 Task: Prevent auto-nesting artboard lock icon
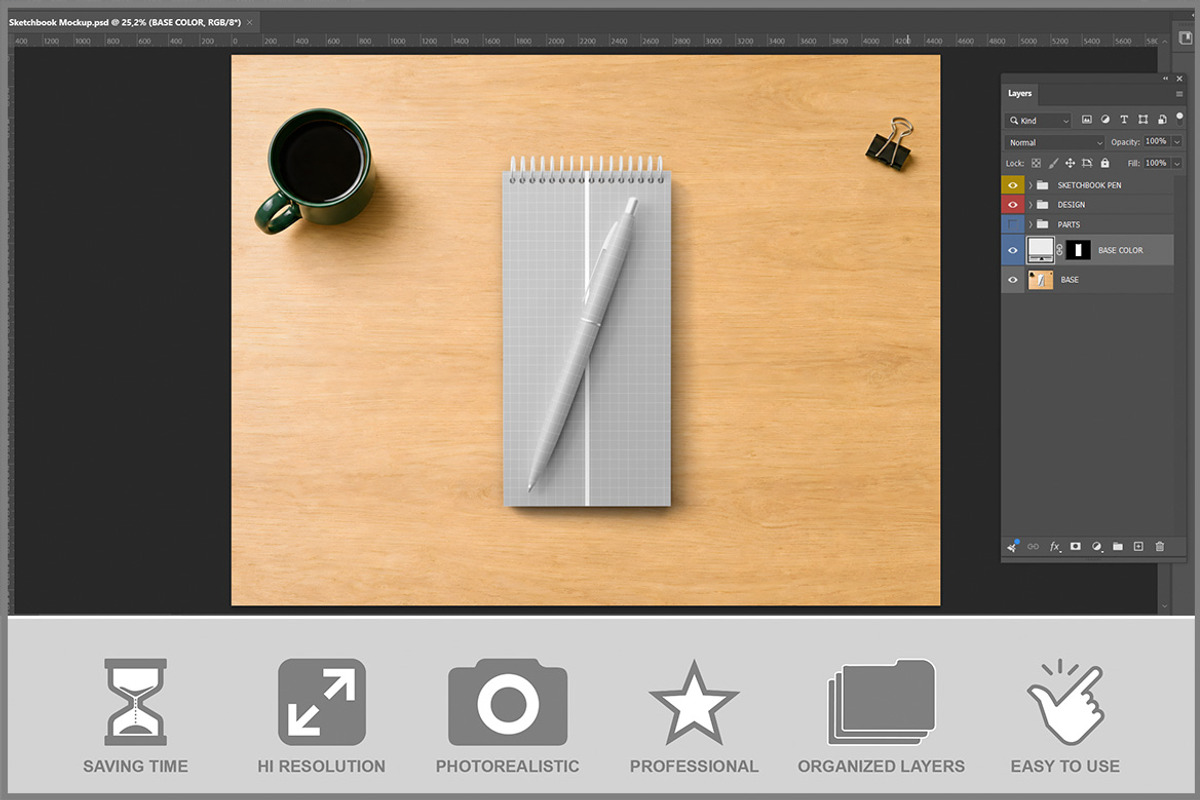1087,163
